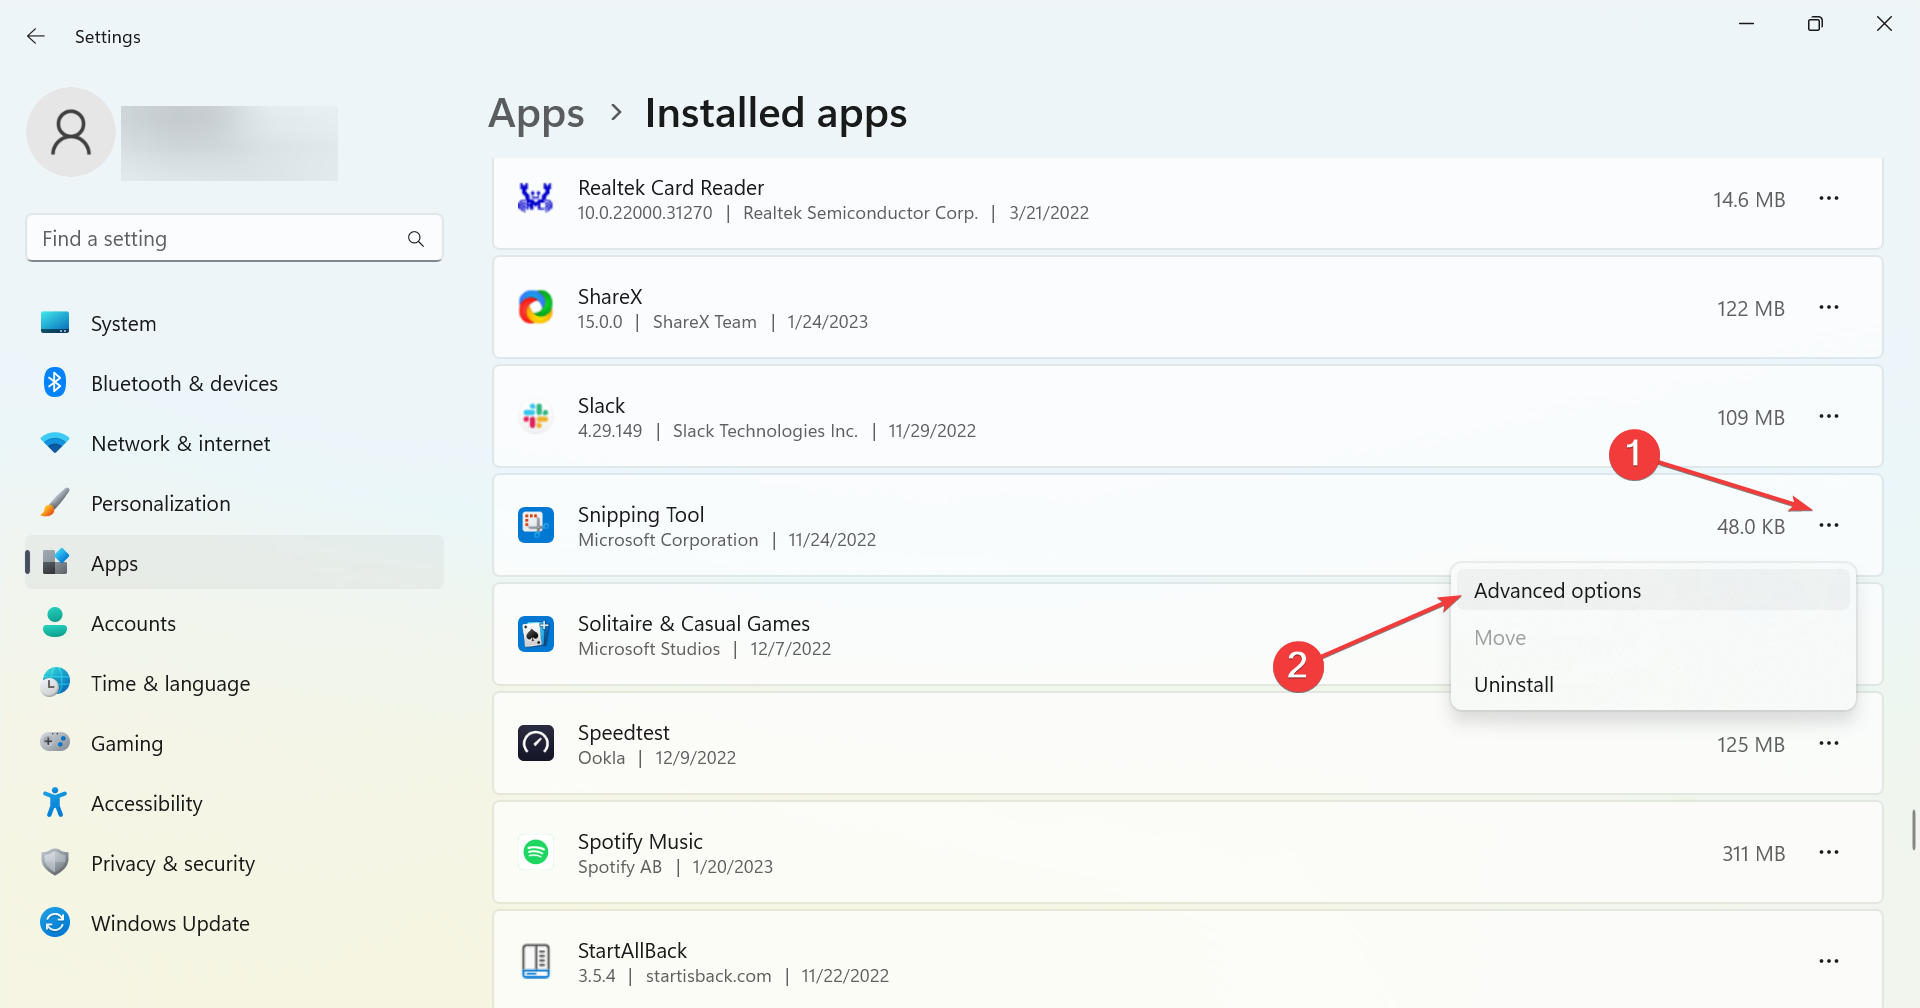Go to System settings
Screen dimensions: 1920x1008
[x=234, y=323]
